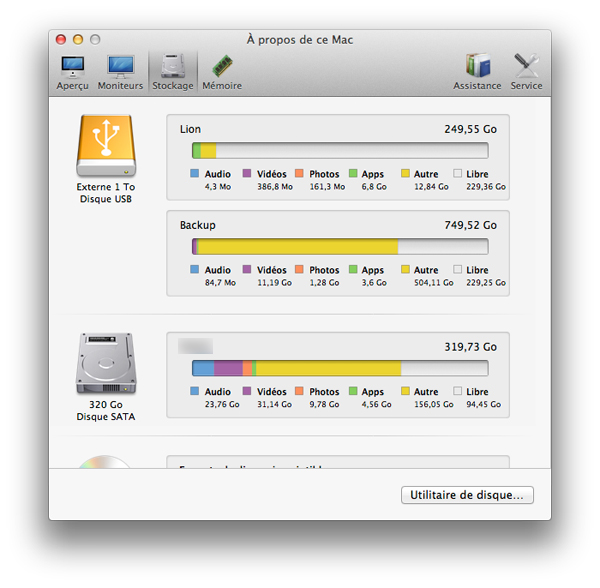Open the Mémoire RAM chip icon
This screenshot has height=588, width=600.
click(x=222, y=66)
